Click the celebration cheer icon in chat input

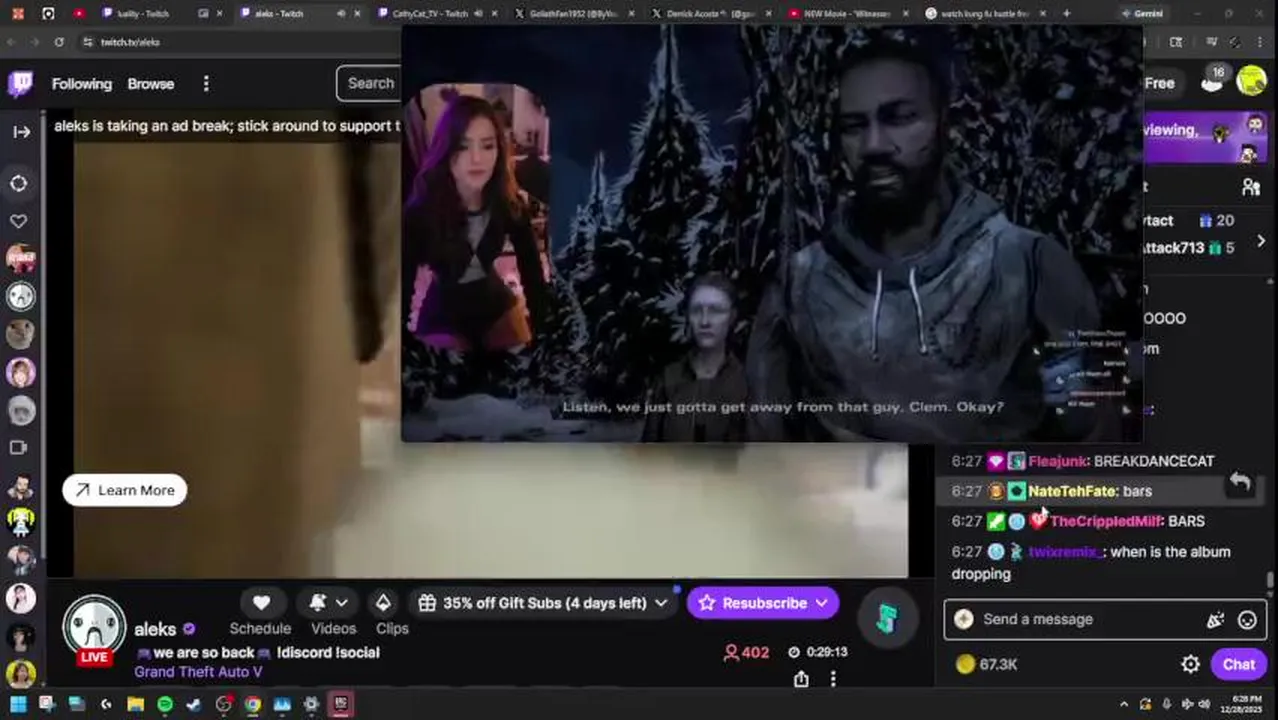pyautogui.click(x=1215, y=620)
